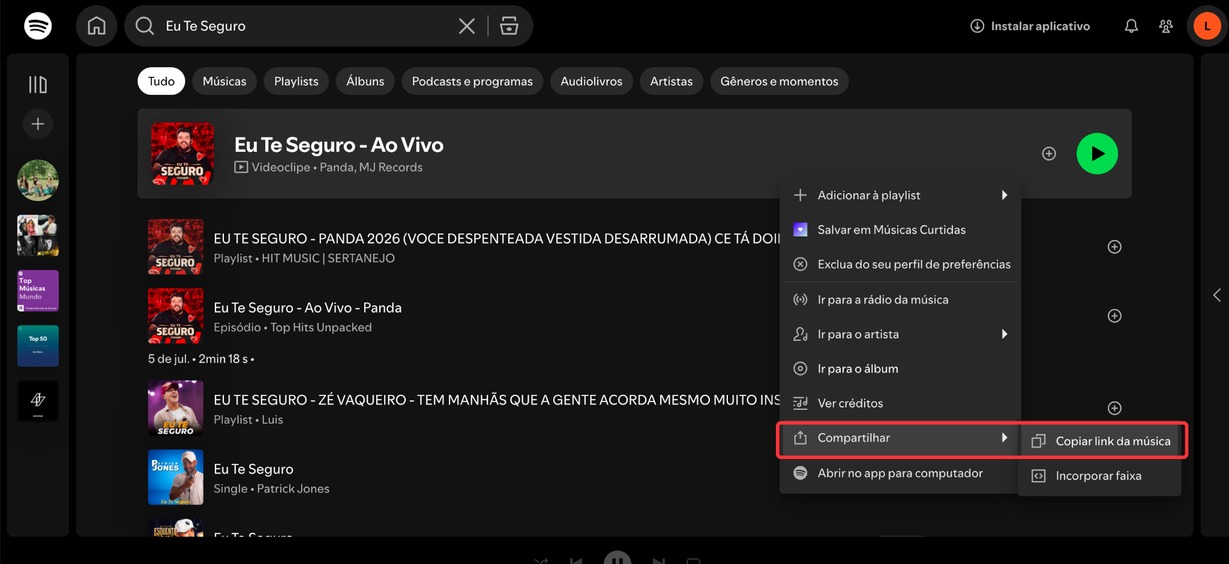Open the friend activity icon
1229x564 pixels.
coord(1166,26)
